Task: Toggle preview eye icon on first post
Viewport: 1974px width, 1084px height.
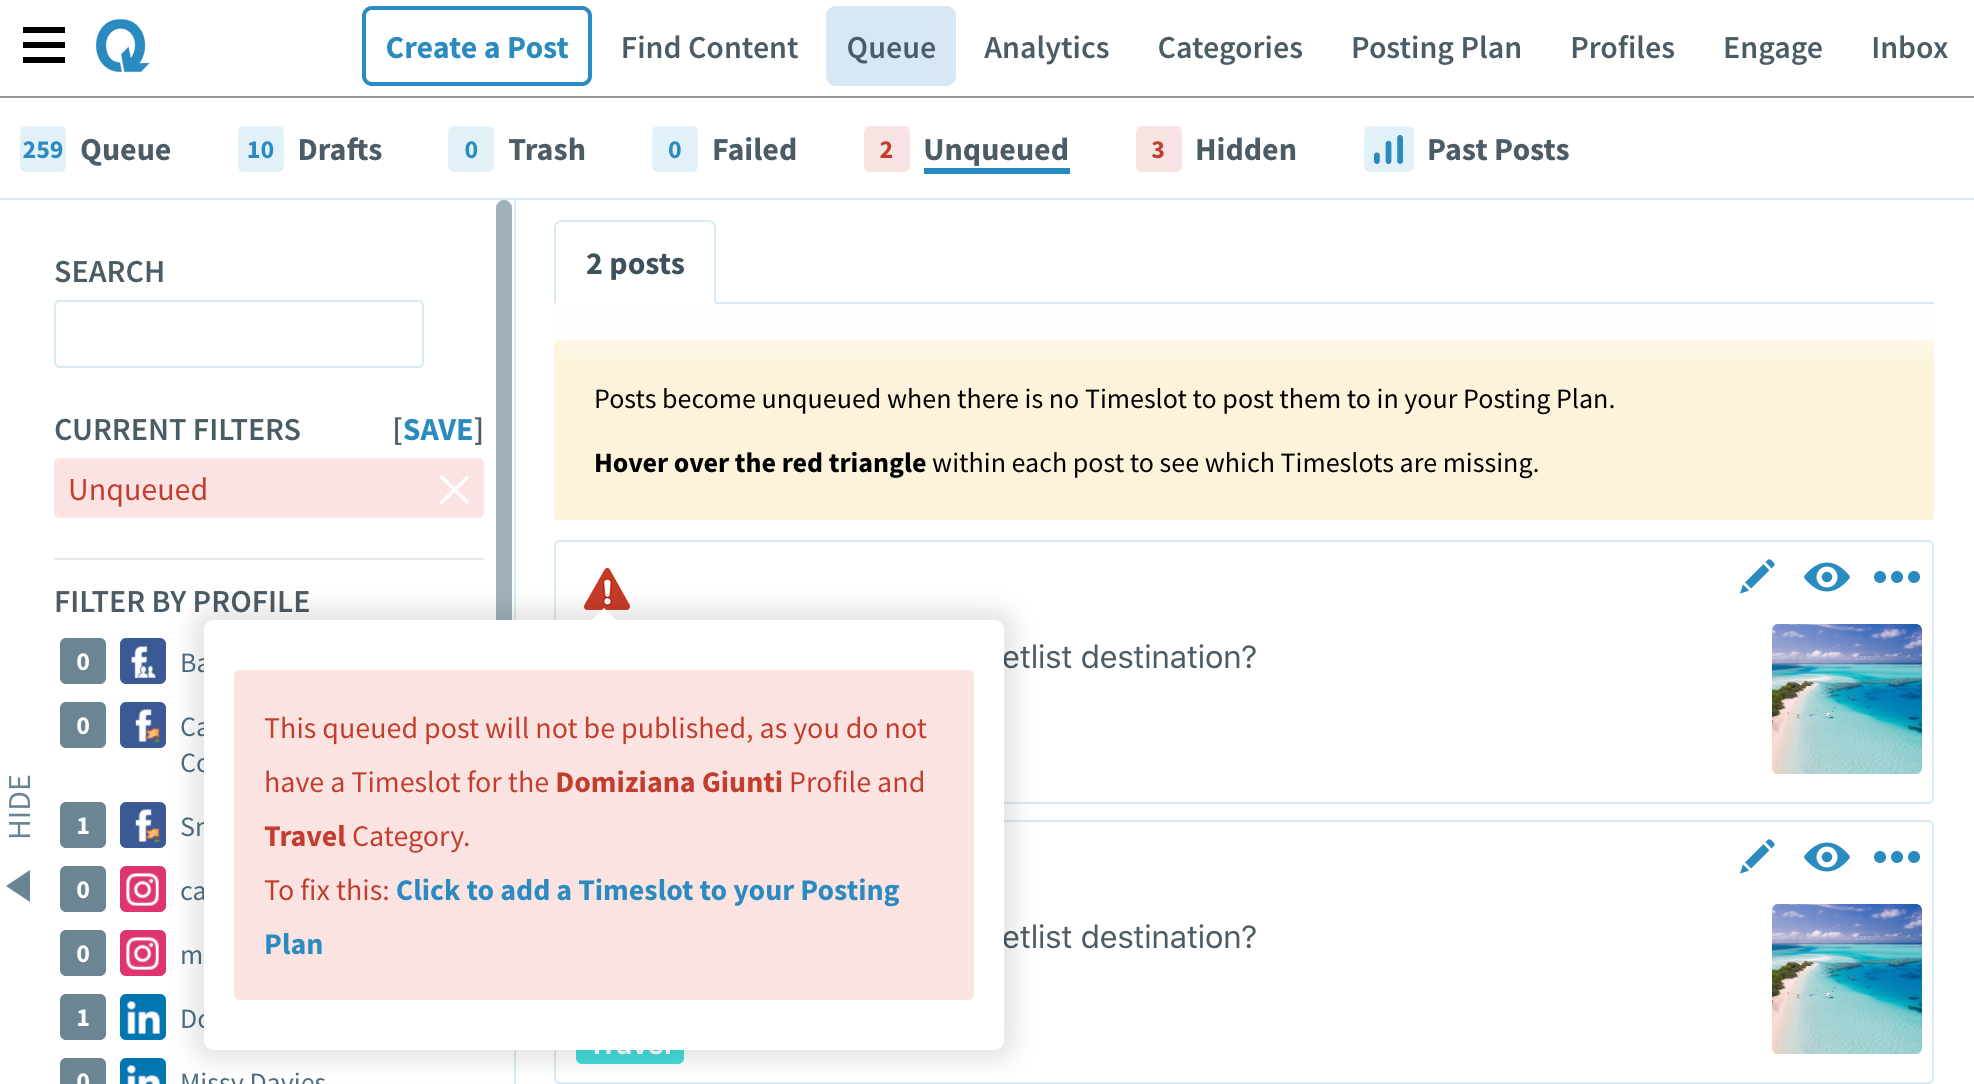Action: click(x=1826, y=577)
